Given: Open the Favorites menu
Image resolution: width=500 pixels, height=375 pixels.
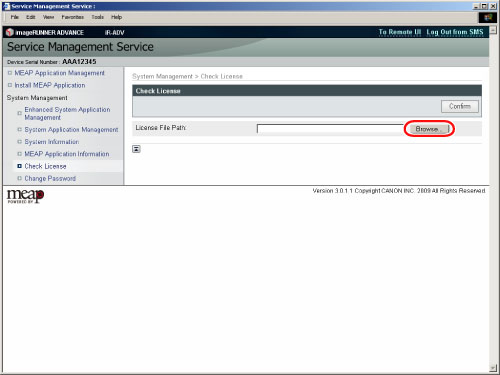Looking at the screenshot, I should point(73,17).
